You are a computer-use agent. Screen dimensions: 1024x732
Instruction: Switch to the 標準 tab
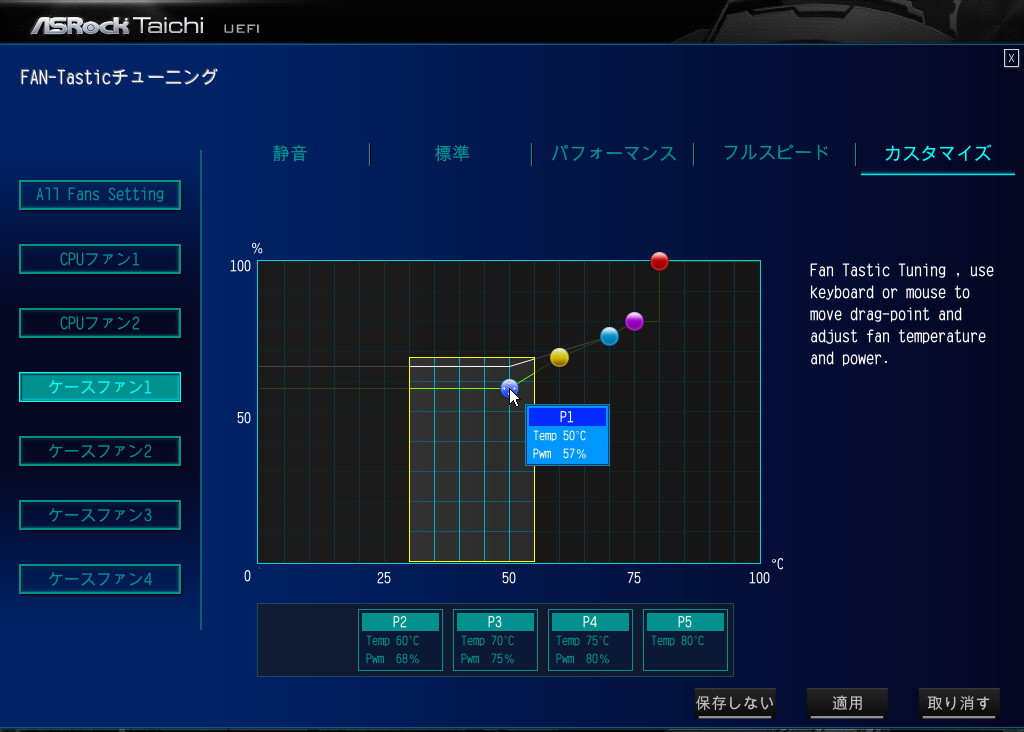click(452, 153)
